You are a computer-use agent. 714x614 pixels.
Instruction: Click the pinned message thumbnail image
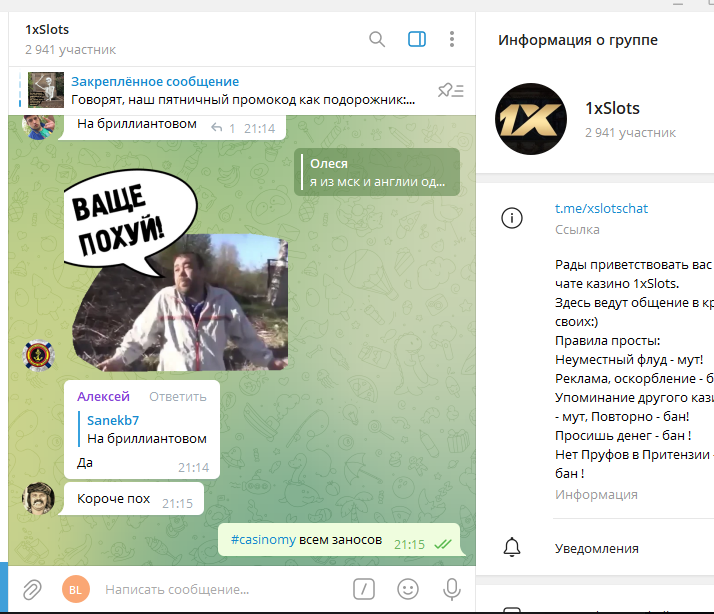tap(46, 90)
